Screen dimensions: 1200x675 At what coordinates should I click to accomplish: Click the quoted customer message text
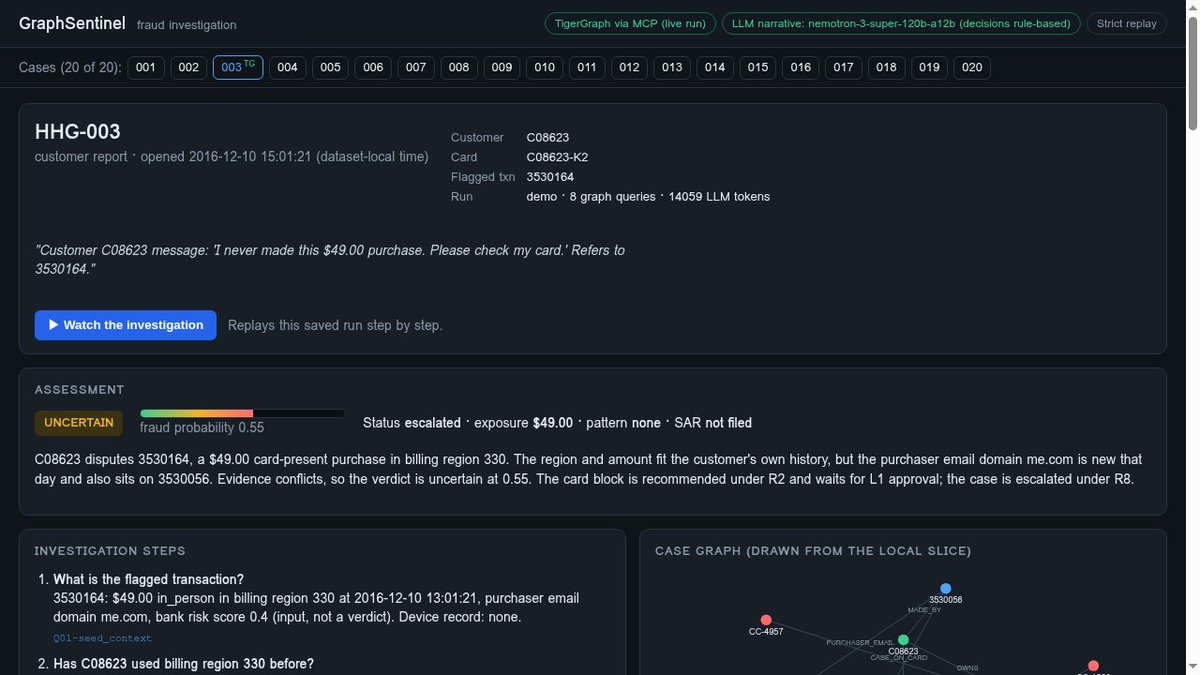(x=330, y=260)
